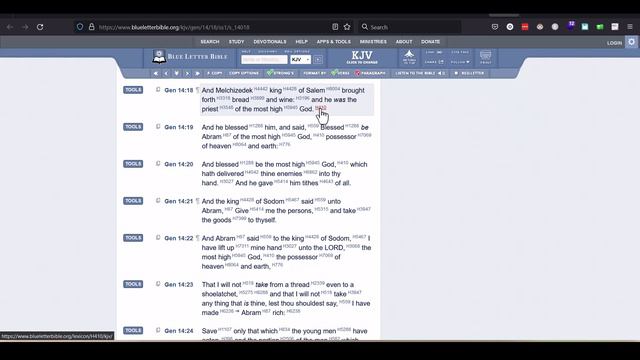Click KJV Click to Change selector
Image resolution: width=640 pixels, height=360 pixels.
tap(362, 57)
